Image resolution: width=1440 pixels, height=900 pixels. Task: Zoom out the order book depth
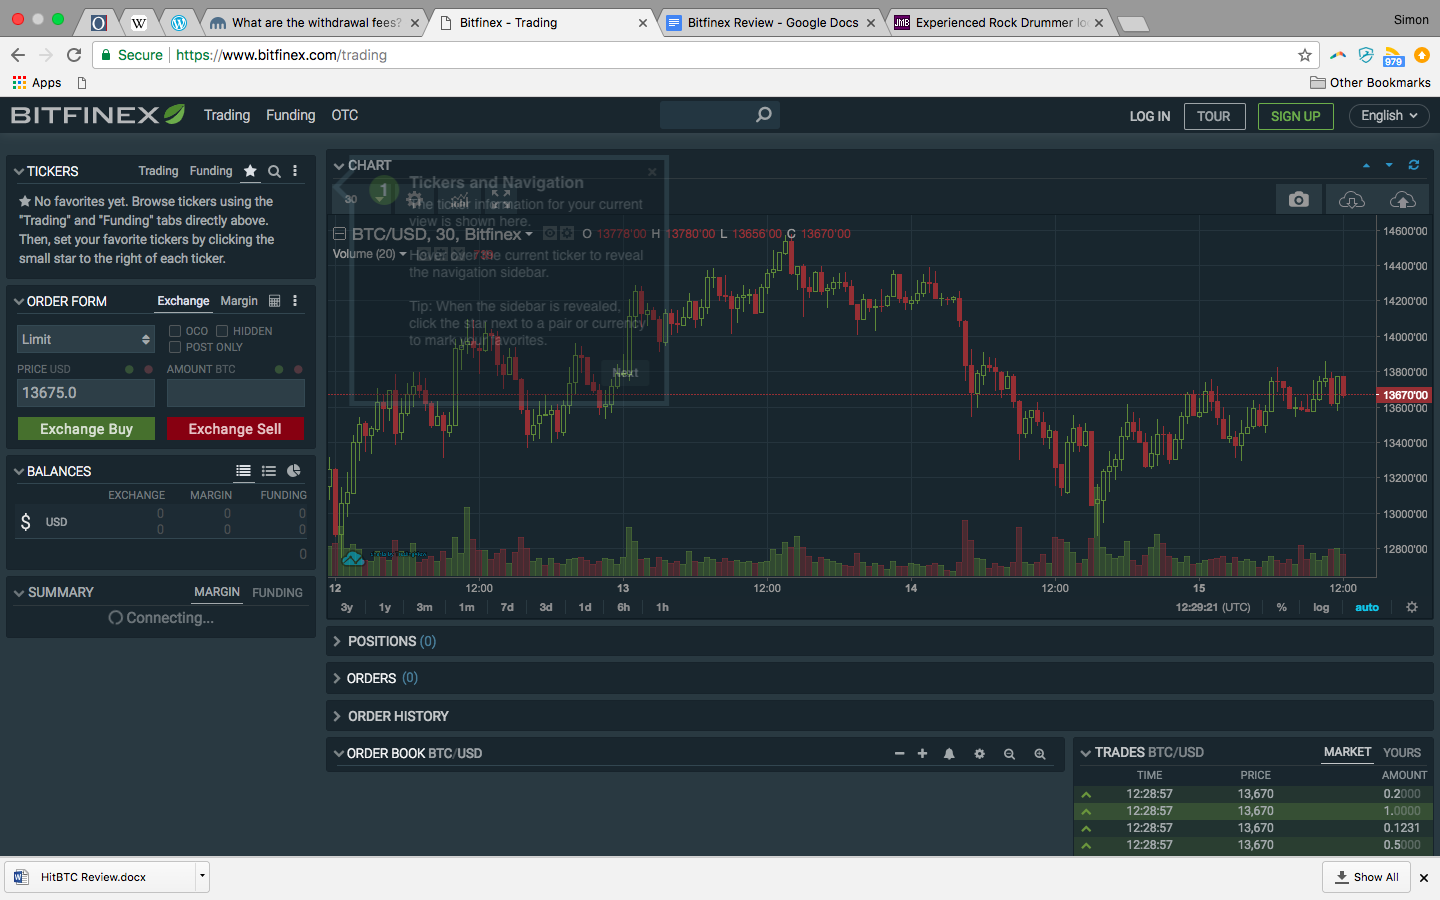pos(1010,754)
